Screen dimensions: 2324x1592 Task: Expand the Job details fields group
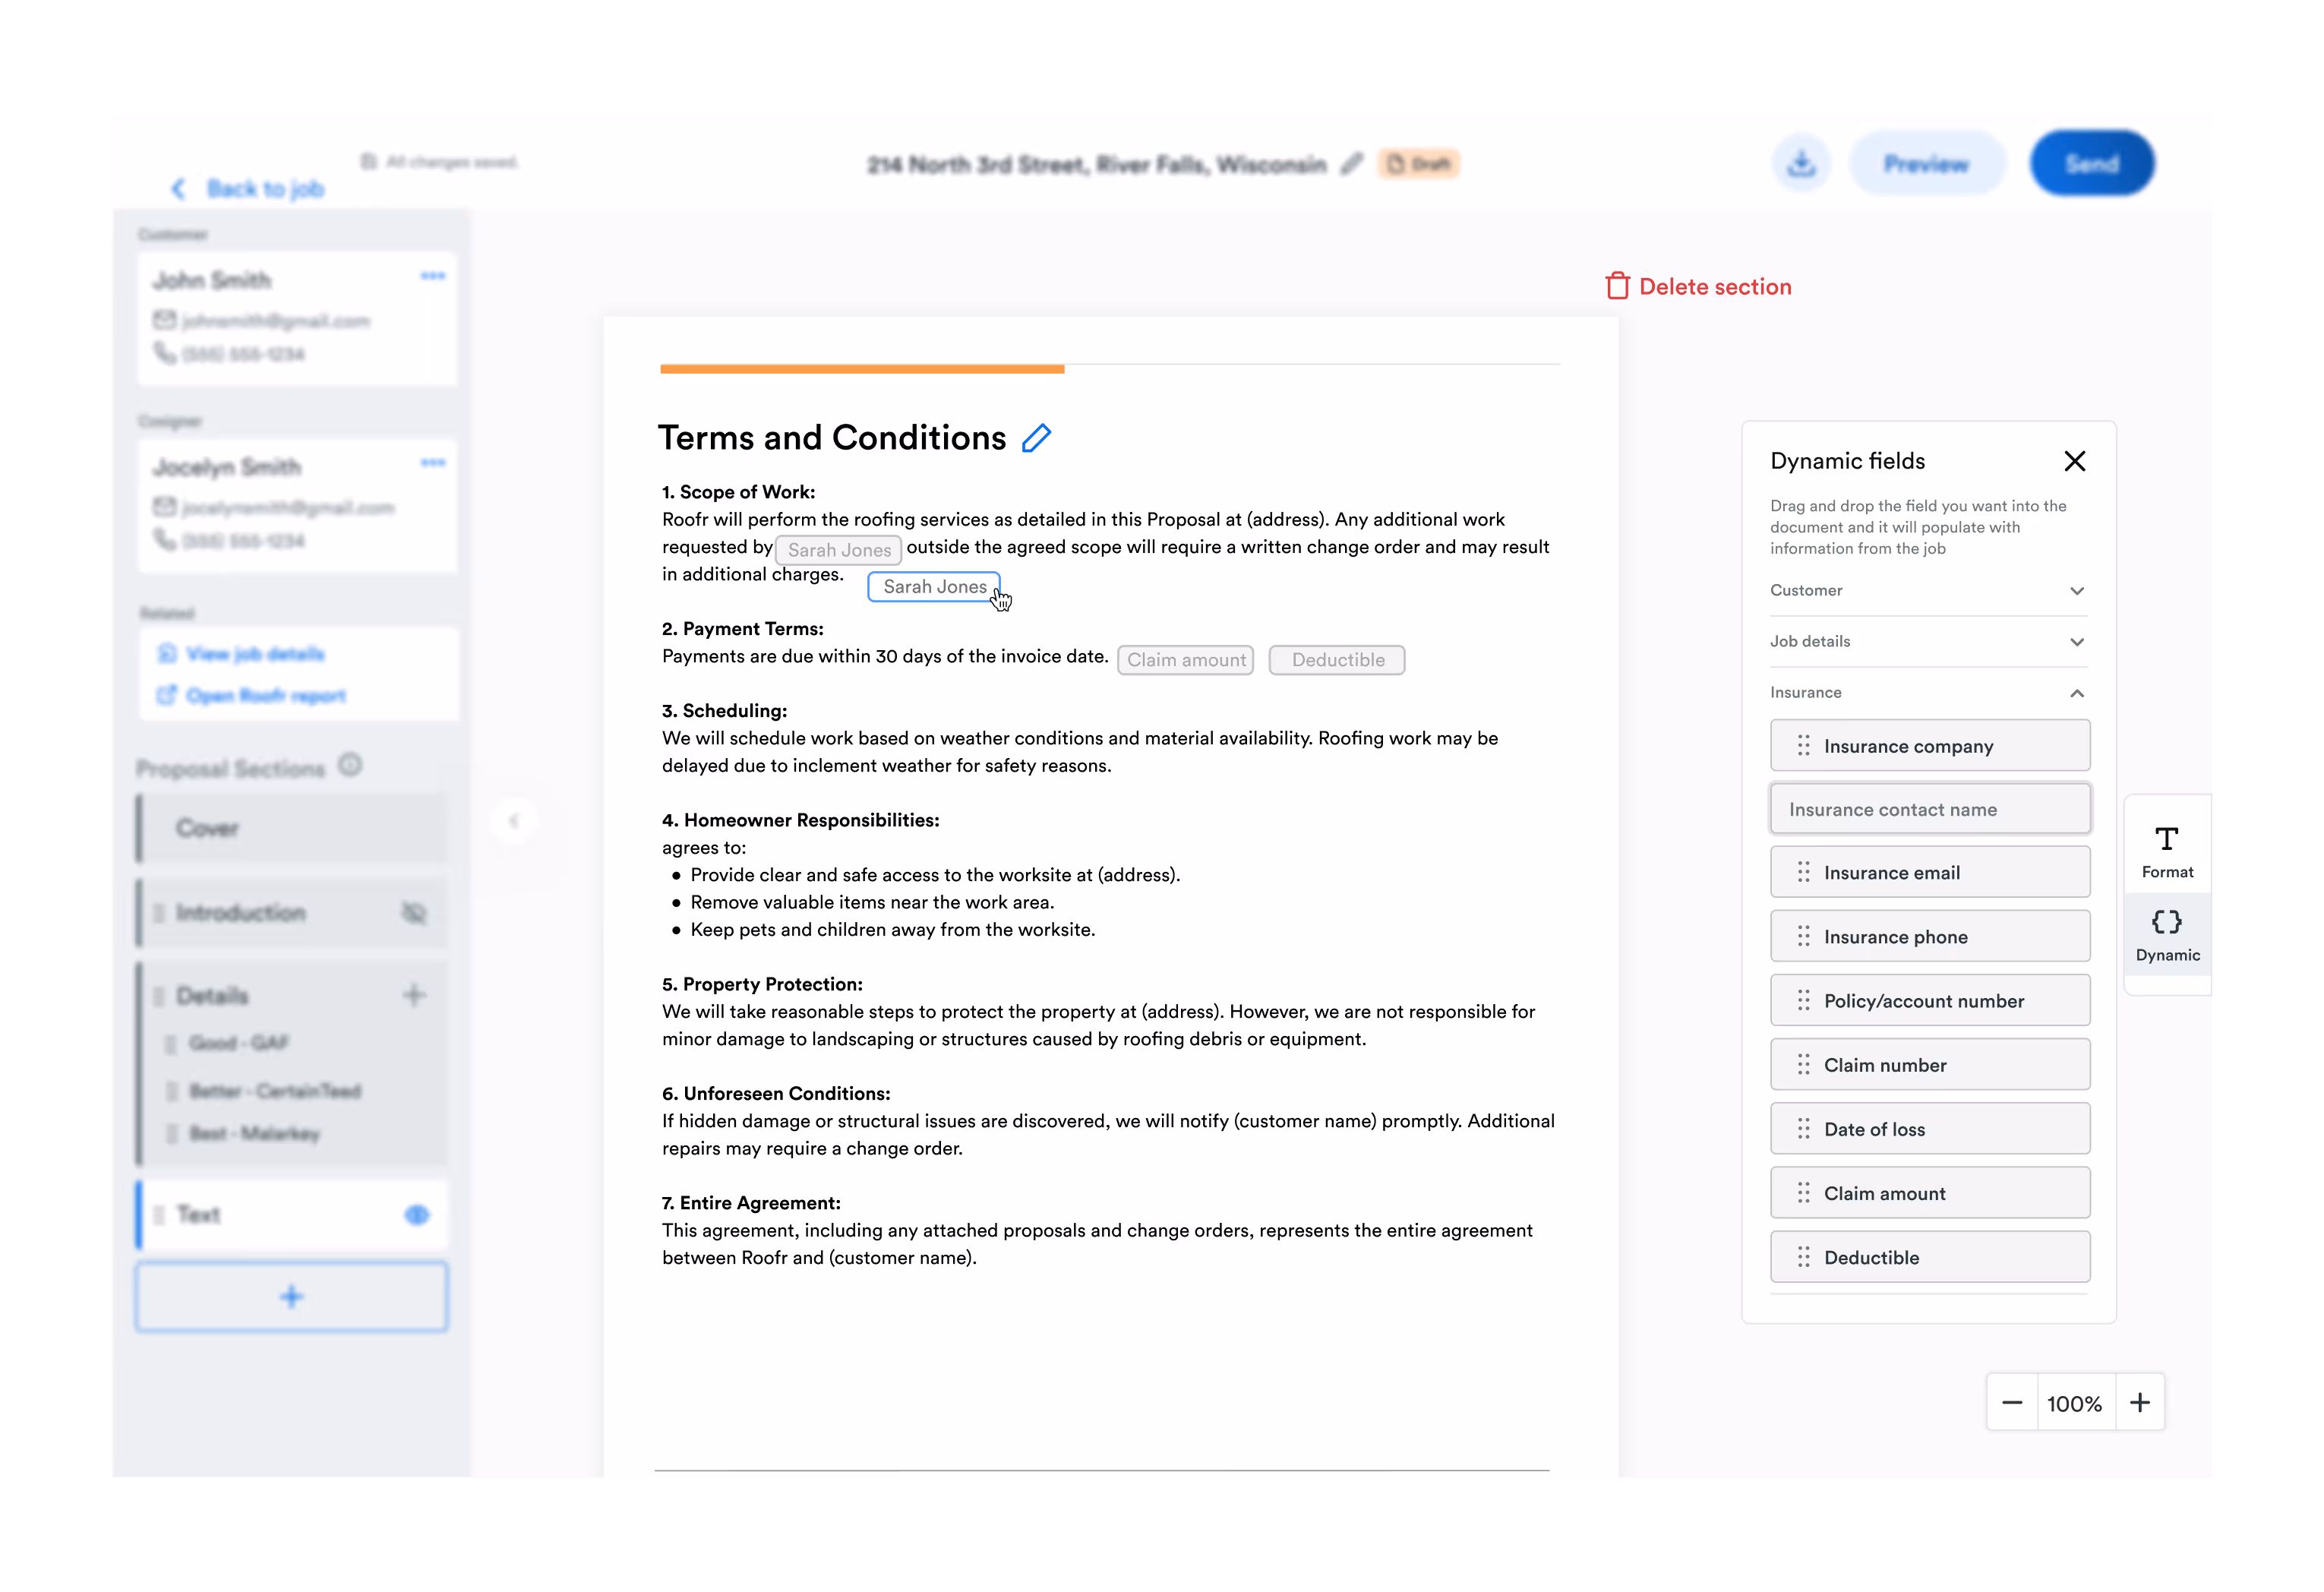pyautogui.click(x=2076, y=642)
